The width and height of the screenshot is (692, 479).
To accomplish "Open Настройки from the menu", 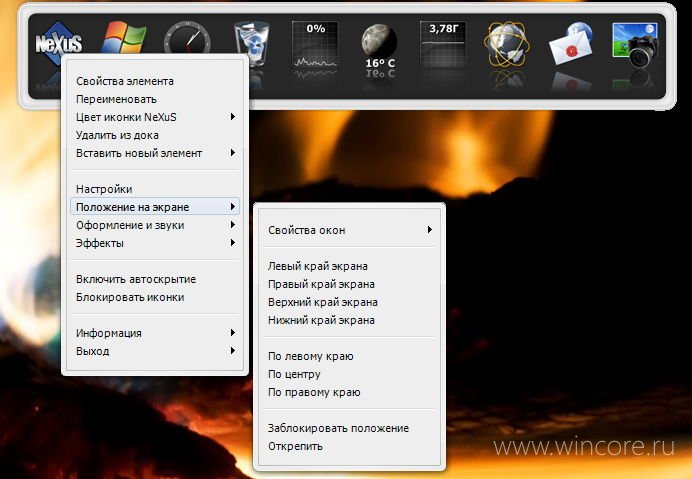I will (155, 189).
